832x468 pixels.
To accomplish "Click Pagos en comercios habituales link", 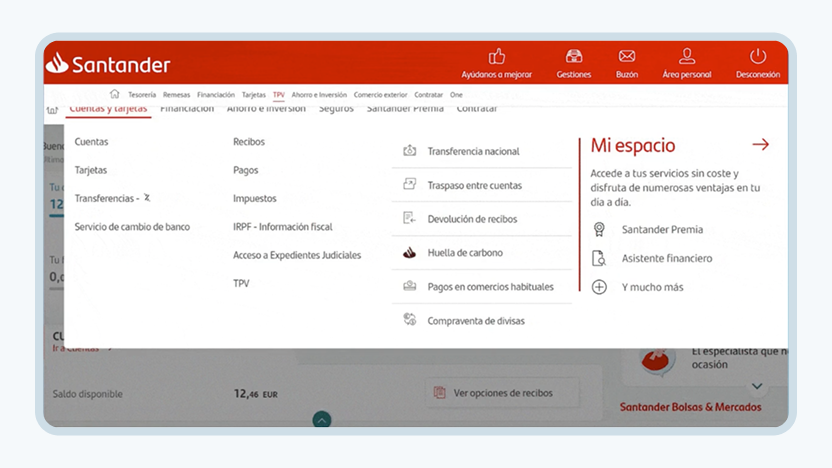I will click(491, 287).
